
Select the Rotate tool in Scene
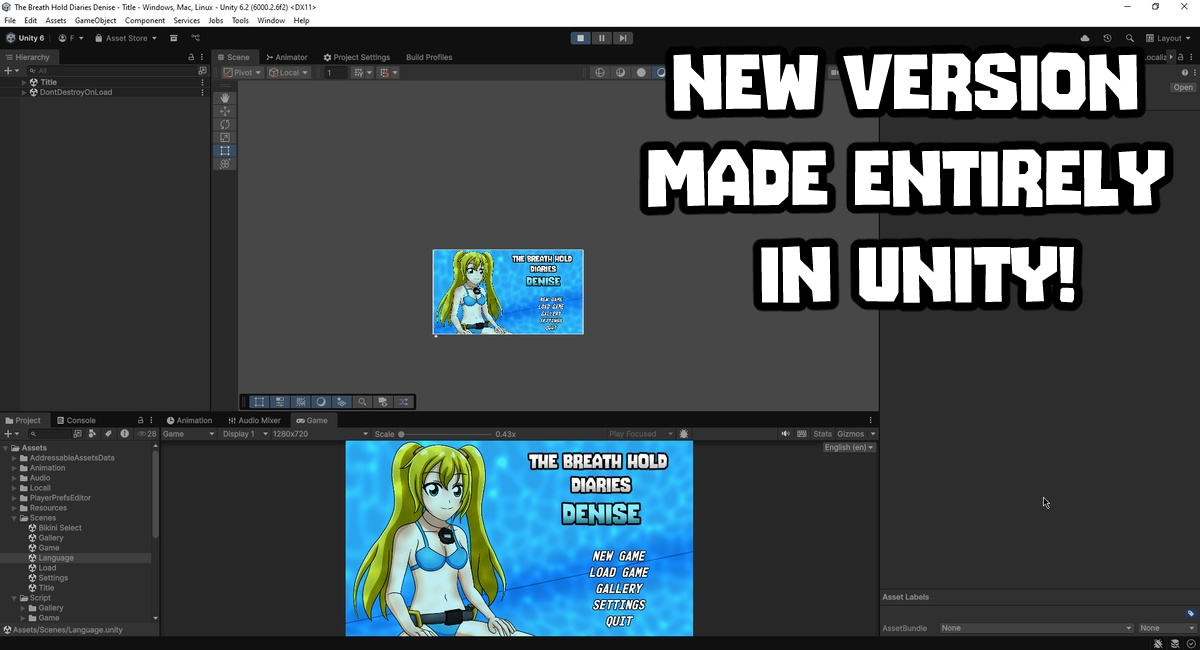tap(225, 124)
